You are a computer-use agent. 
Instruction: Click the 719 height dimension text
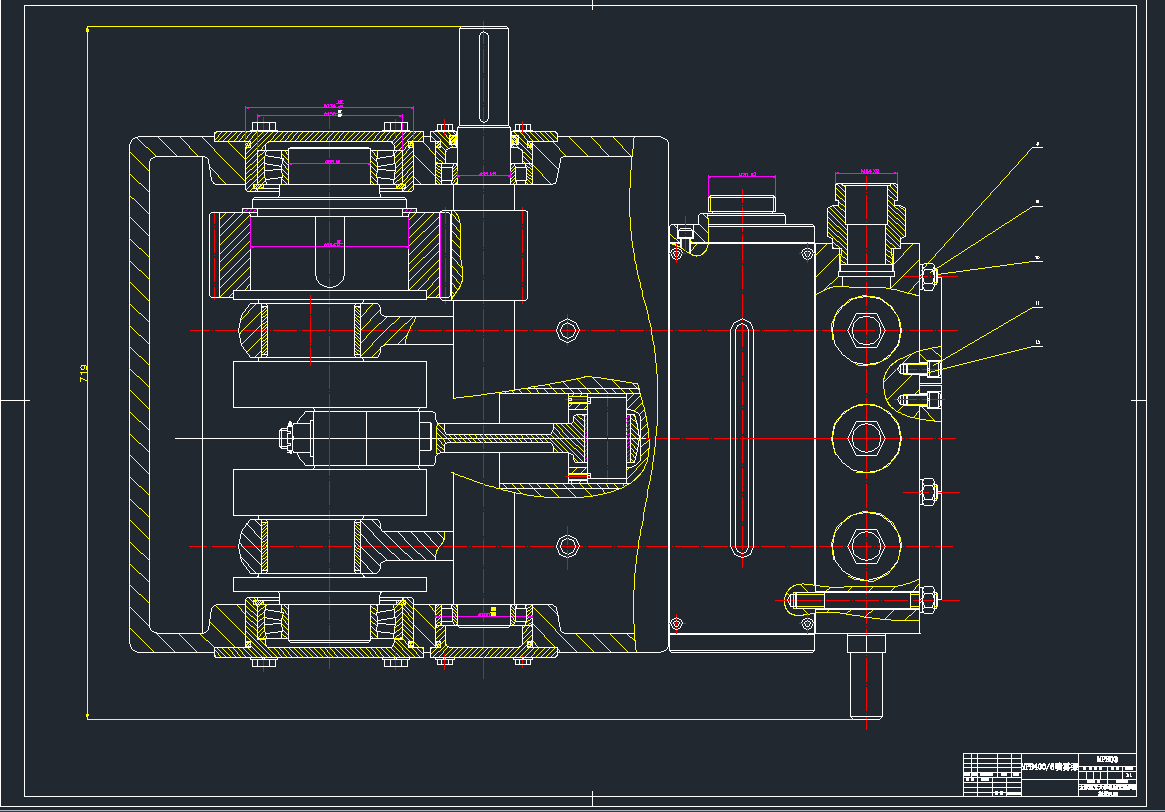84,373
